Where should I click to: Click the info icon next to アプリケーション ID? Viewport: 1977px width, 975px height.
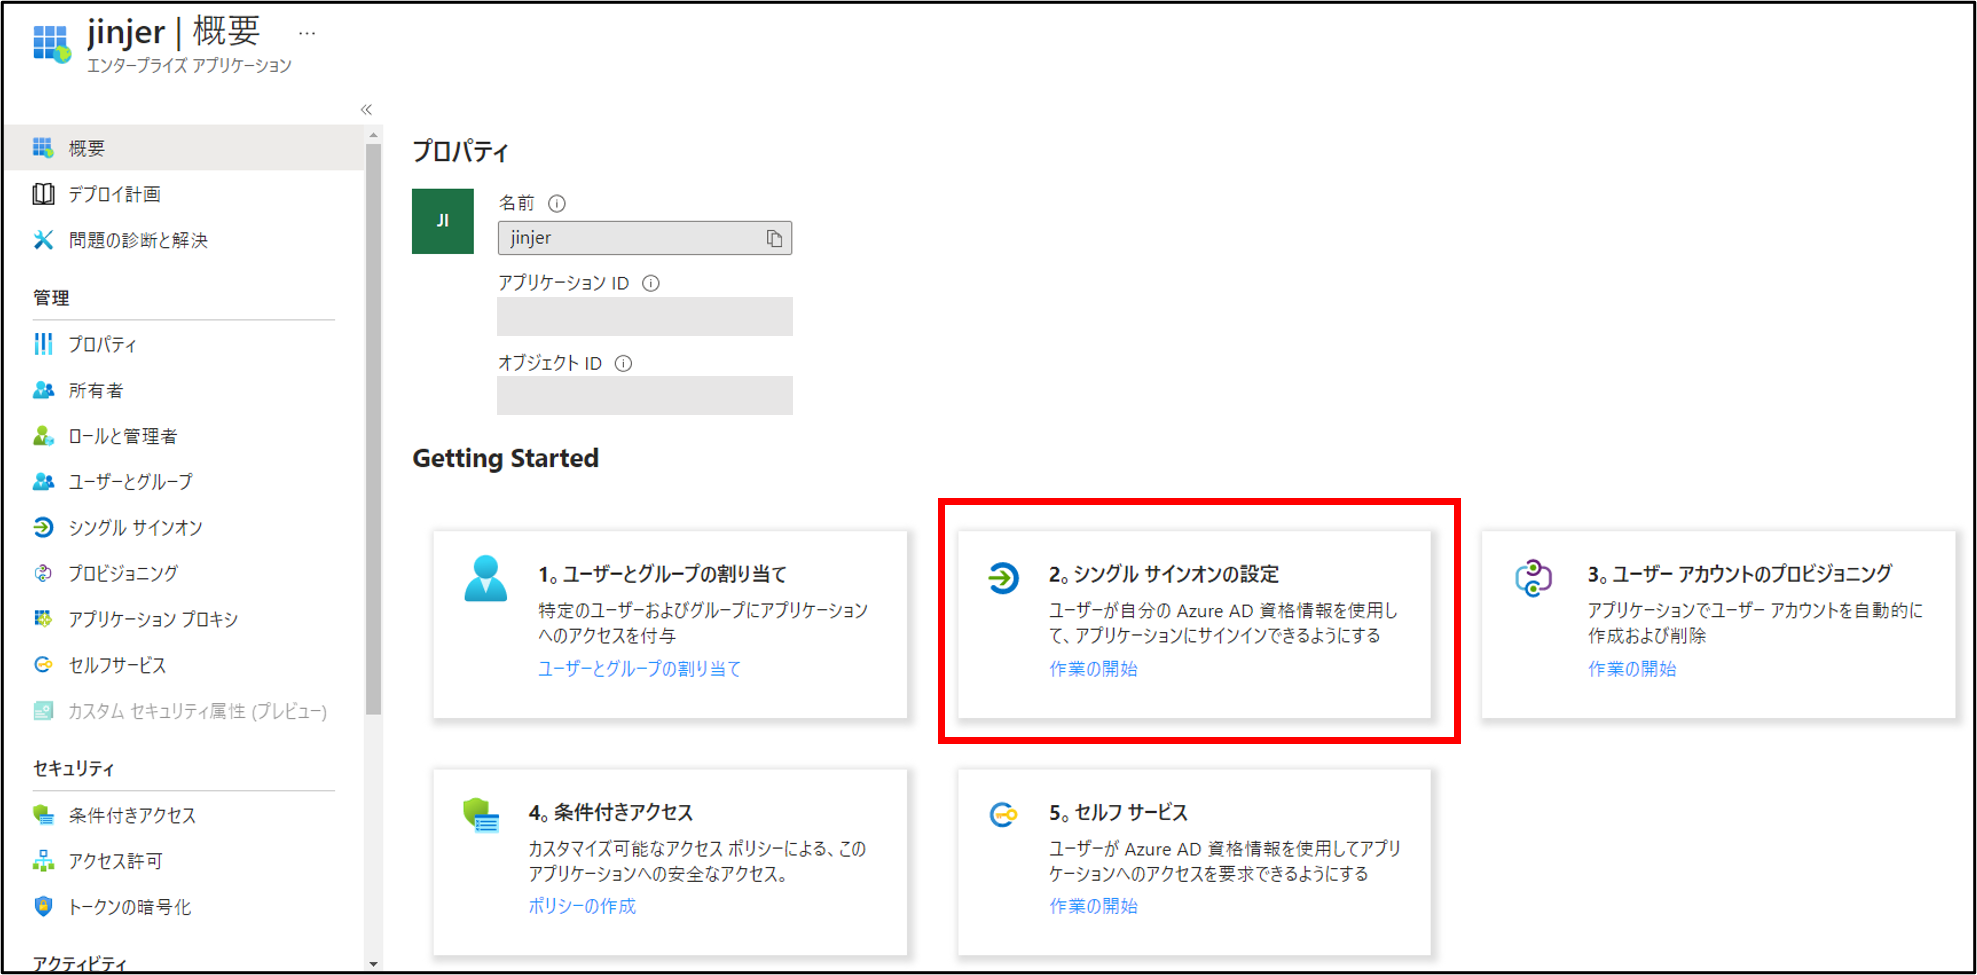[651, 283]
